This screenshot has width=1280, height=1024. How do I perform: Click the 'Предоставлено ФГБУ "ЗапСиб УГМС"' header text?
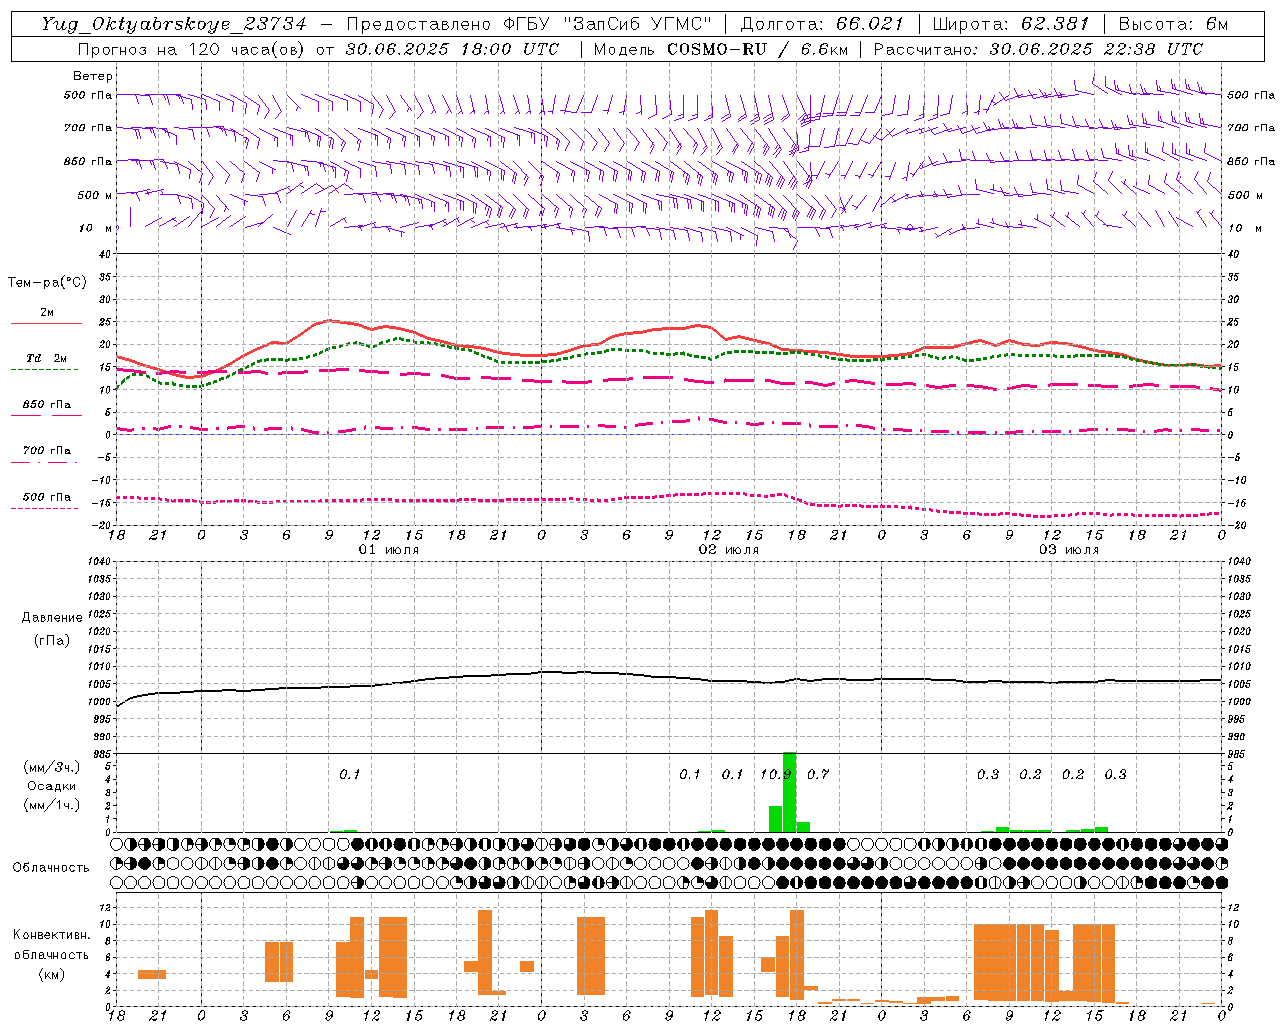pyautogui.click(x=530, y=24)
